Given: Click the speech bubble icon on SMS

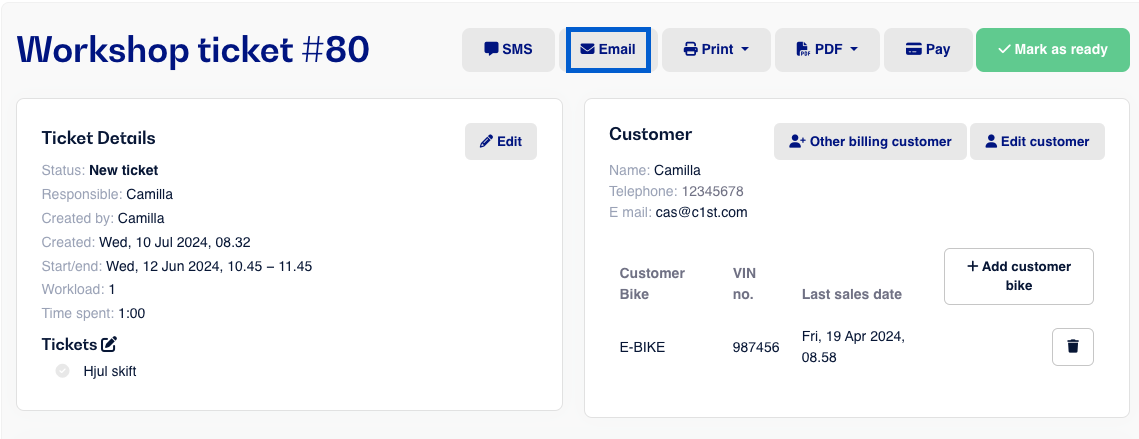Looking at the screenshot, I should tap(492, 49).
